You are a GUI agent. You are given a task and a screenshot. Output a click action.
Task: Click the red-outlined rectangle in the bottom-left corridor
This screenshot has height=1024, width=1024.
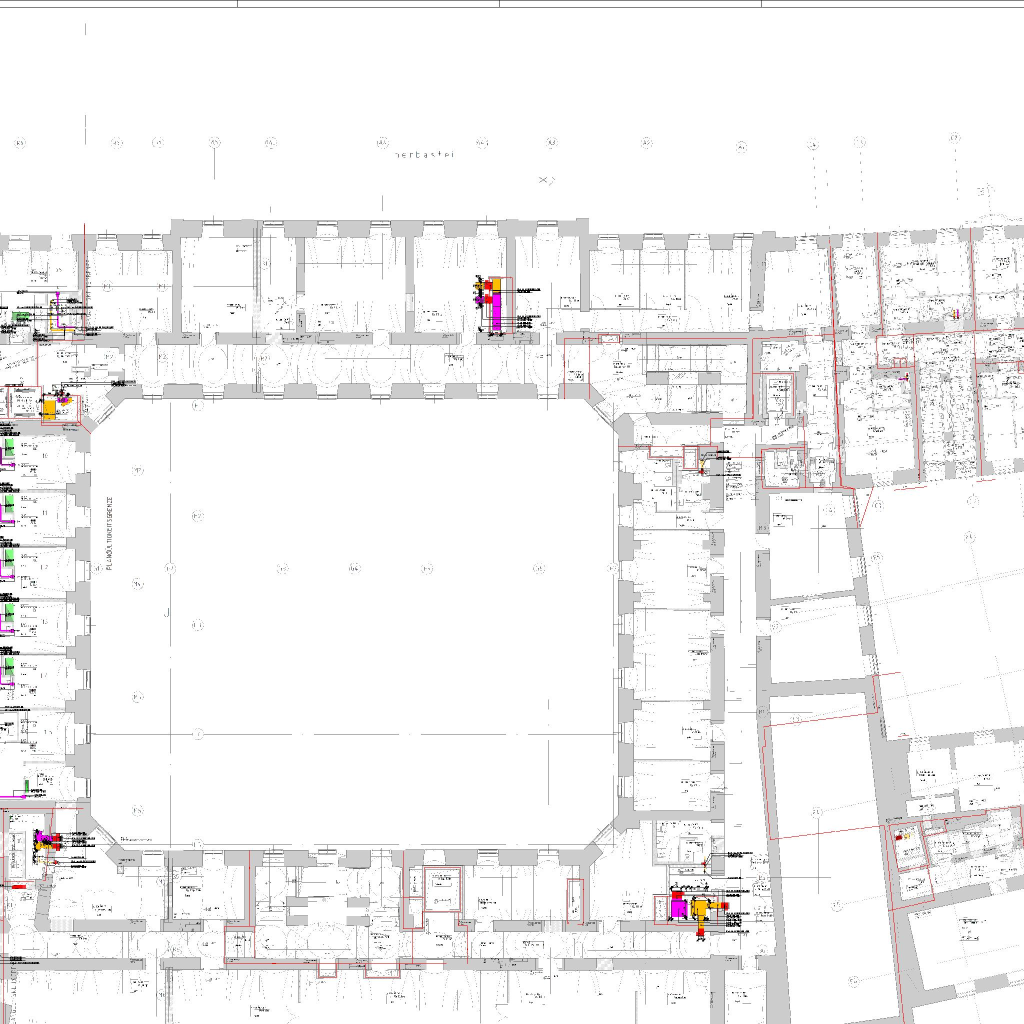[x=239, y=941]
